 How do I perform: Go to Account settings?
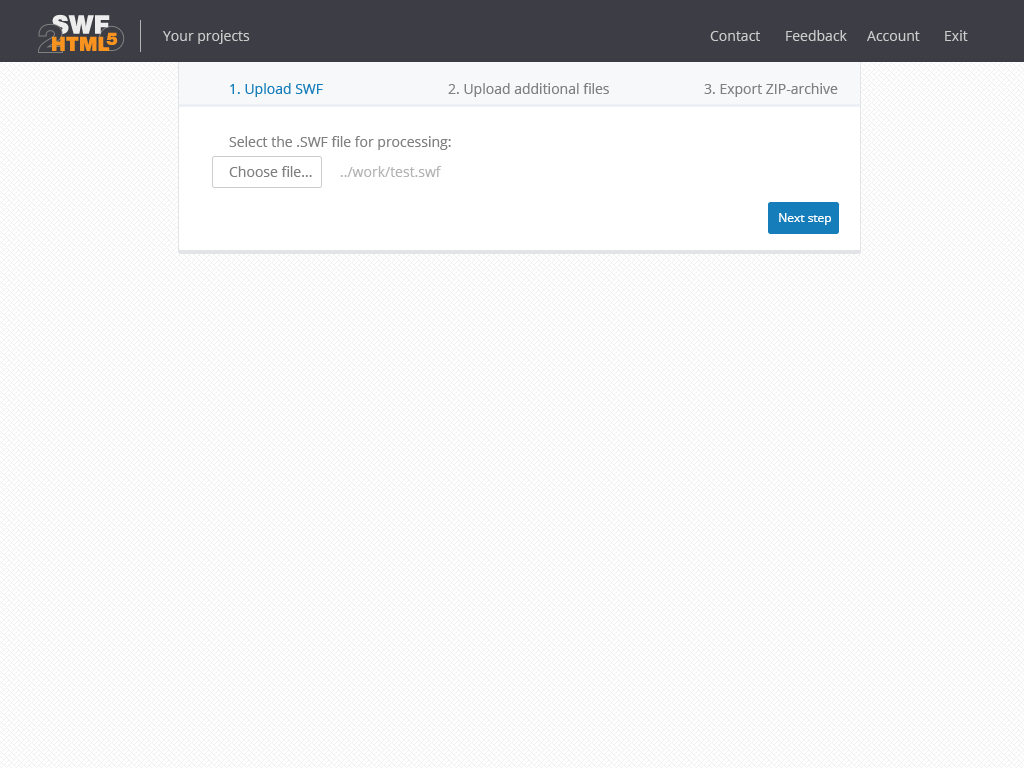(x=893, y=36)
